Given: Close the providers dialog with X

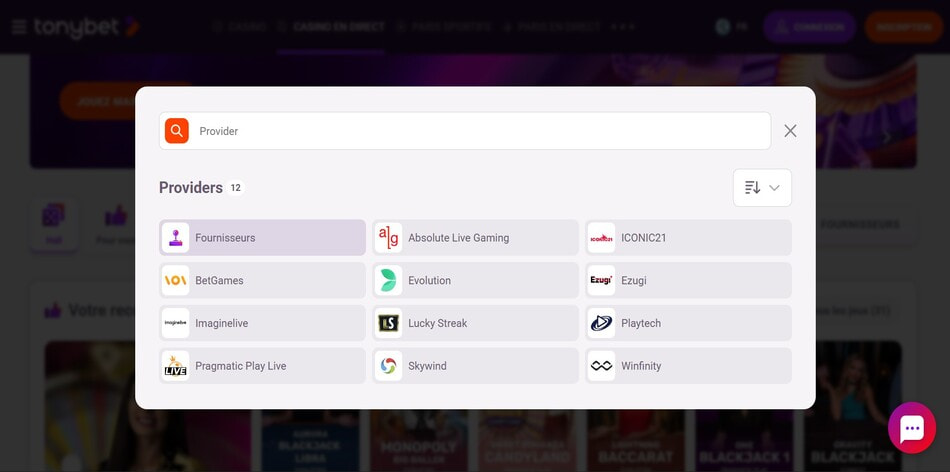Looking at the screenshot, I should (x=790, y=131).
